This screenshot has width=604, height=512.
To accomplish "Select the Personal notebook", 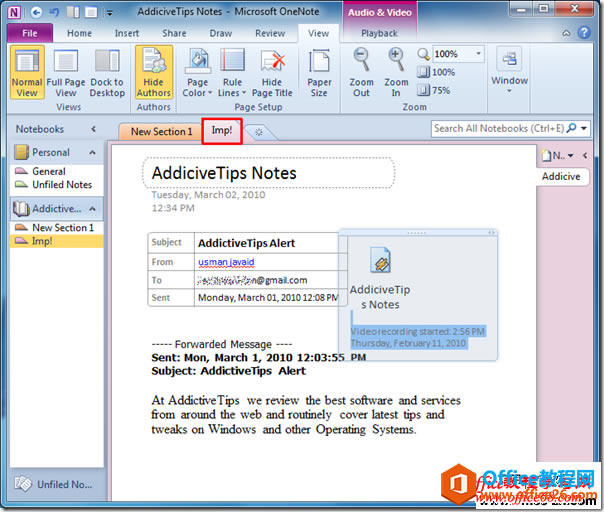I will pyautogui.click(x=50, y=153).
